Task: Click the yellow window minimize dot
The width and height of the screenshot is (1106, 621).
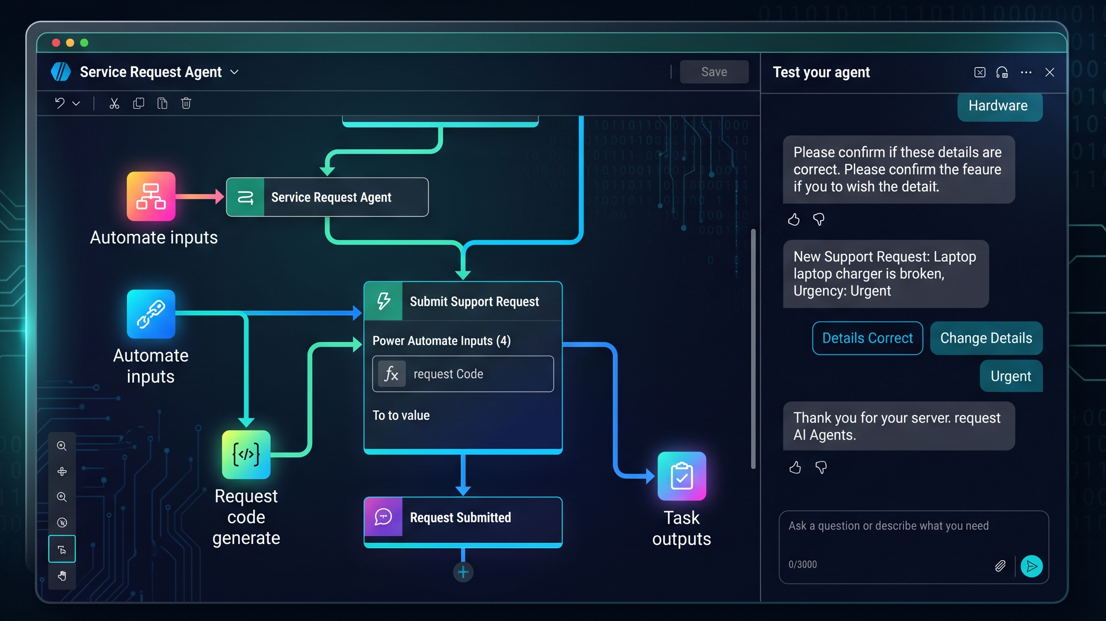Action: pos(70,43)
